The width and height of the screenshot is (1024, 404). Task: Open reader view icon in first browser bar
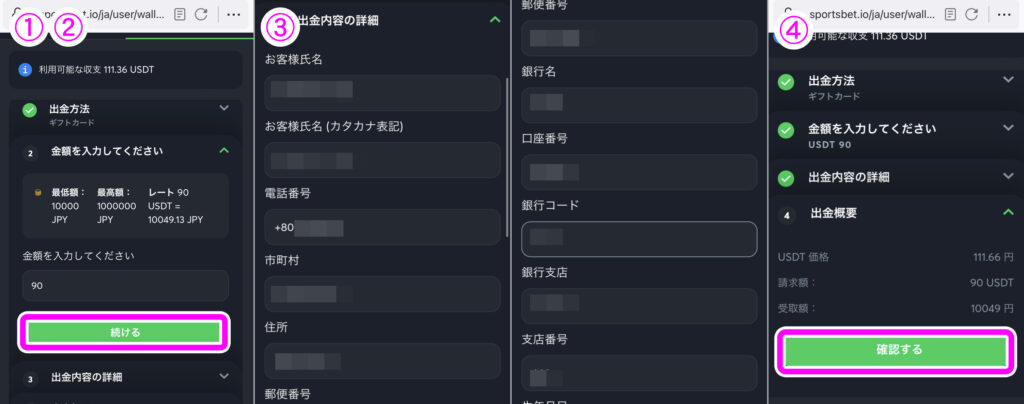(180, 14)
